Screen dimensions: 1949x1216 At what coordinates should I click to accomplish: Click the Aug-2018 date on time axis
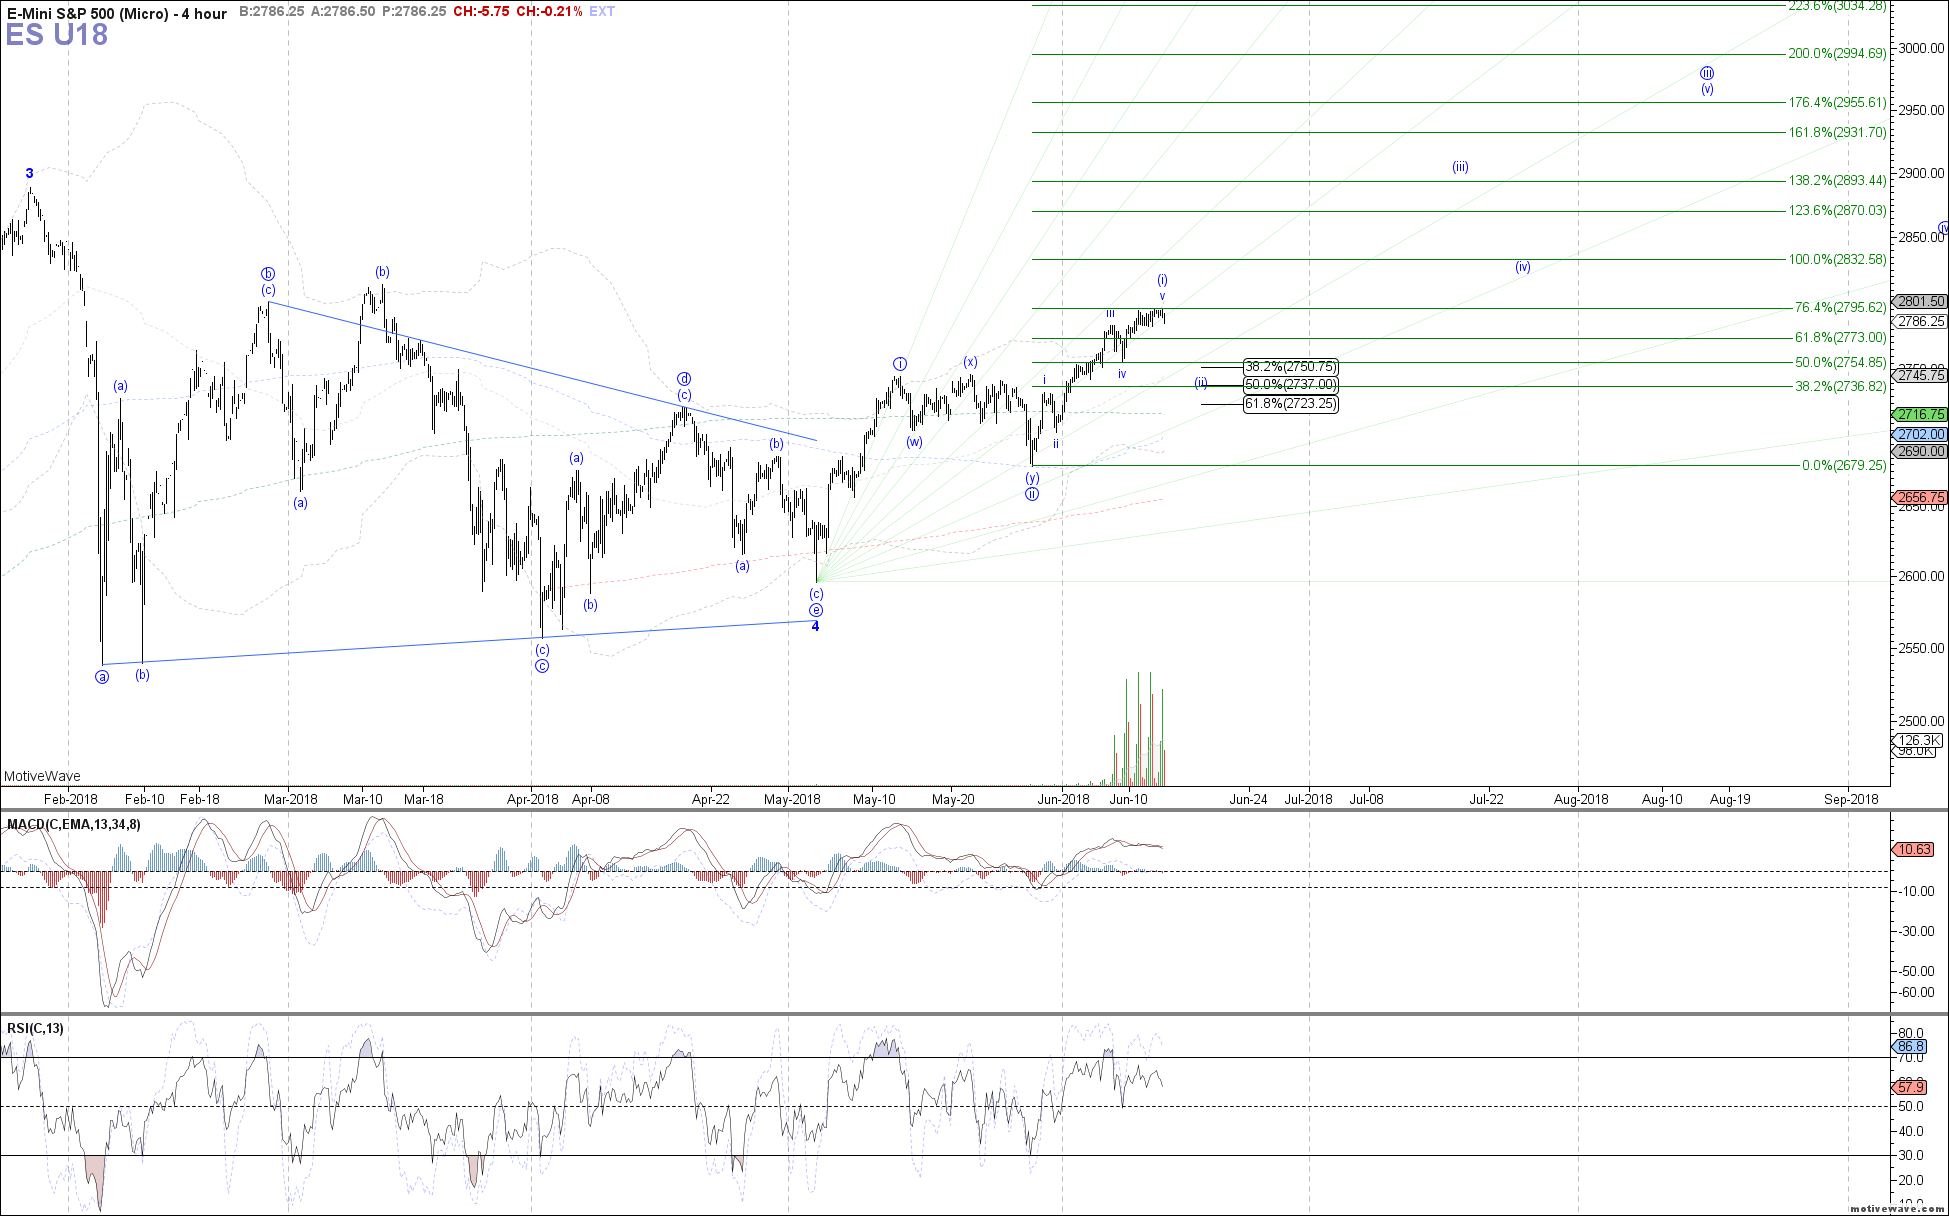[x=1581, y=799]
